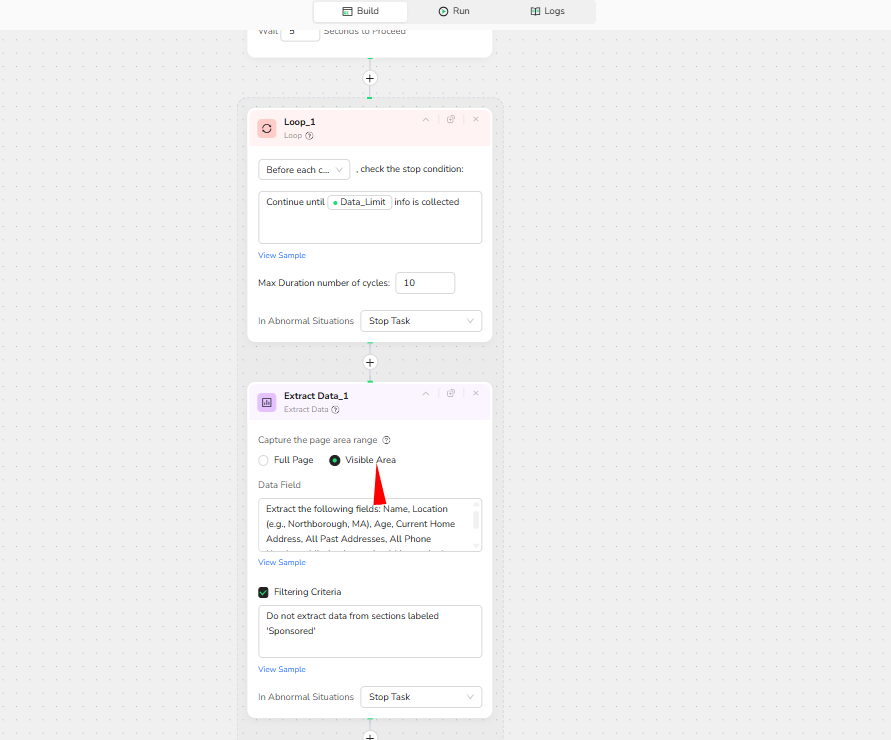Click the Extract Data help icon under title
This screenshot has height=740, width=891.
point(335,410)
